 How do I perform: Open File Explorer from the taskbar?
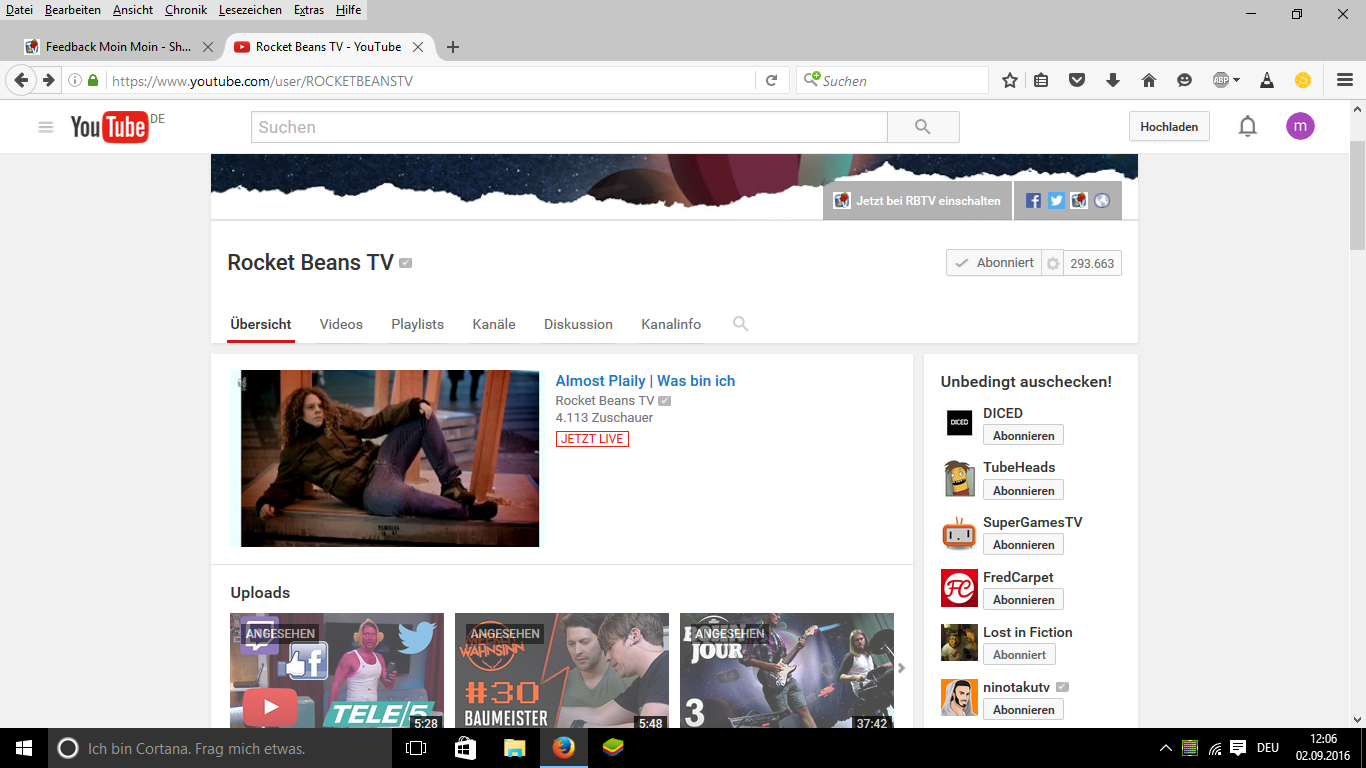click(x=514, y=748)
